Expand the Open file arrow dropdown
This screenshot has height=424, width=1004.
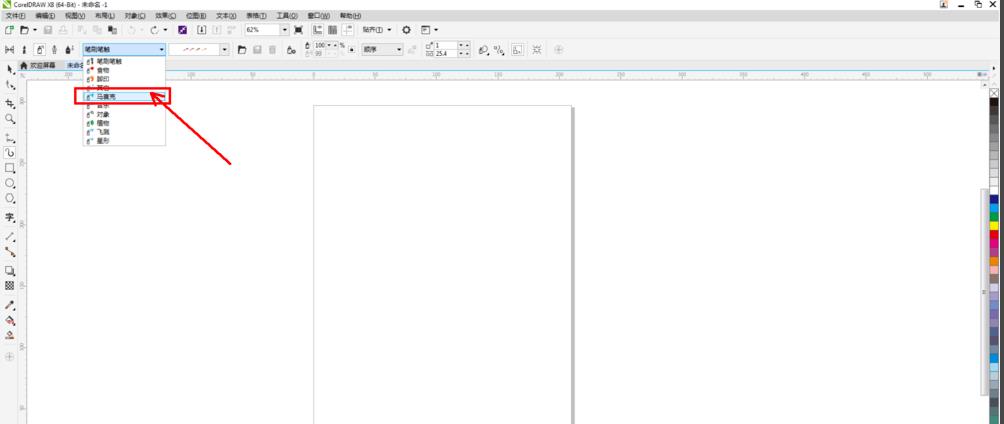pos(35,30)
